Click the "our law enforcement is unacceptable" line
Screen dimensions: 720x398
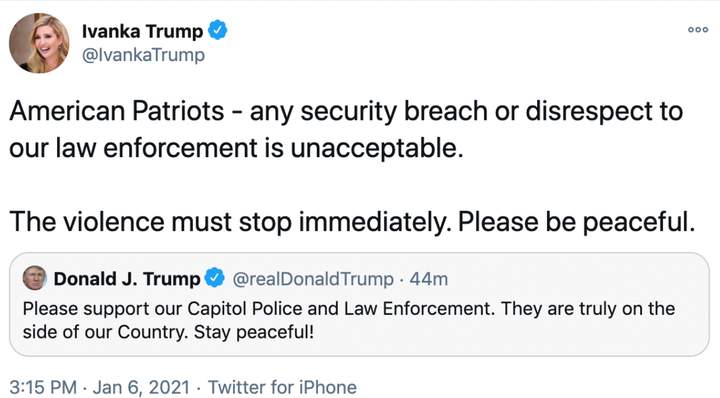point(236,148)
